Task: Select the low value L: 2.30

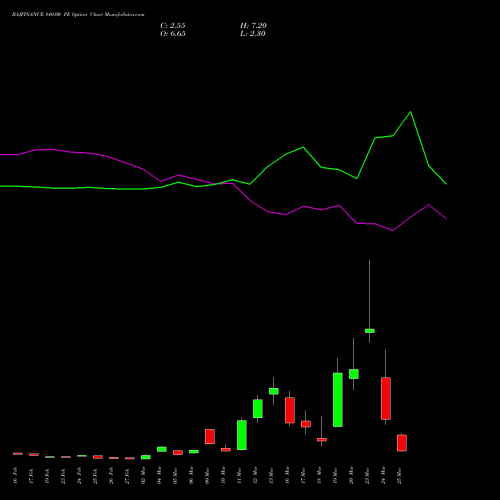Action: tap(253, 34)
